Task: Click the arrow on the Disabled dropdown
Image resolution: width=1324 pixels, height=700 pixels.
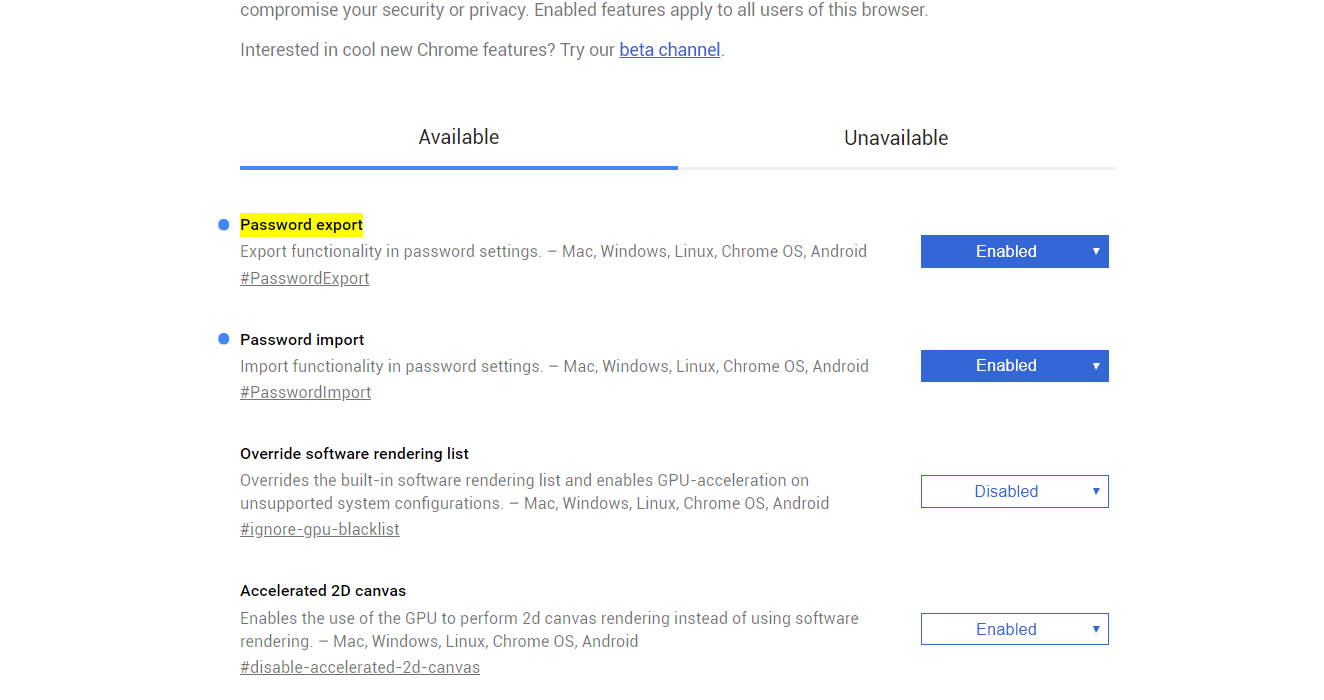Action: [1096, 491]
